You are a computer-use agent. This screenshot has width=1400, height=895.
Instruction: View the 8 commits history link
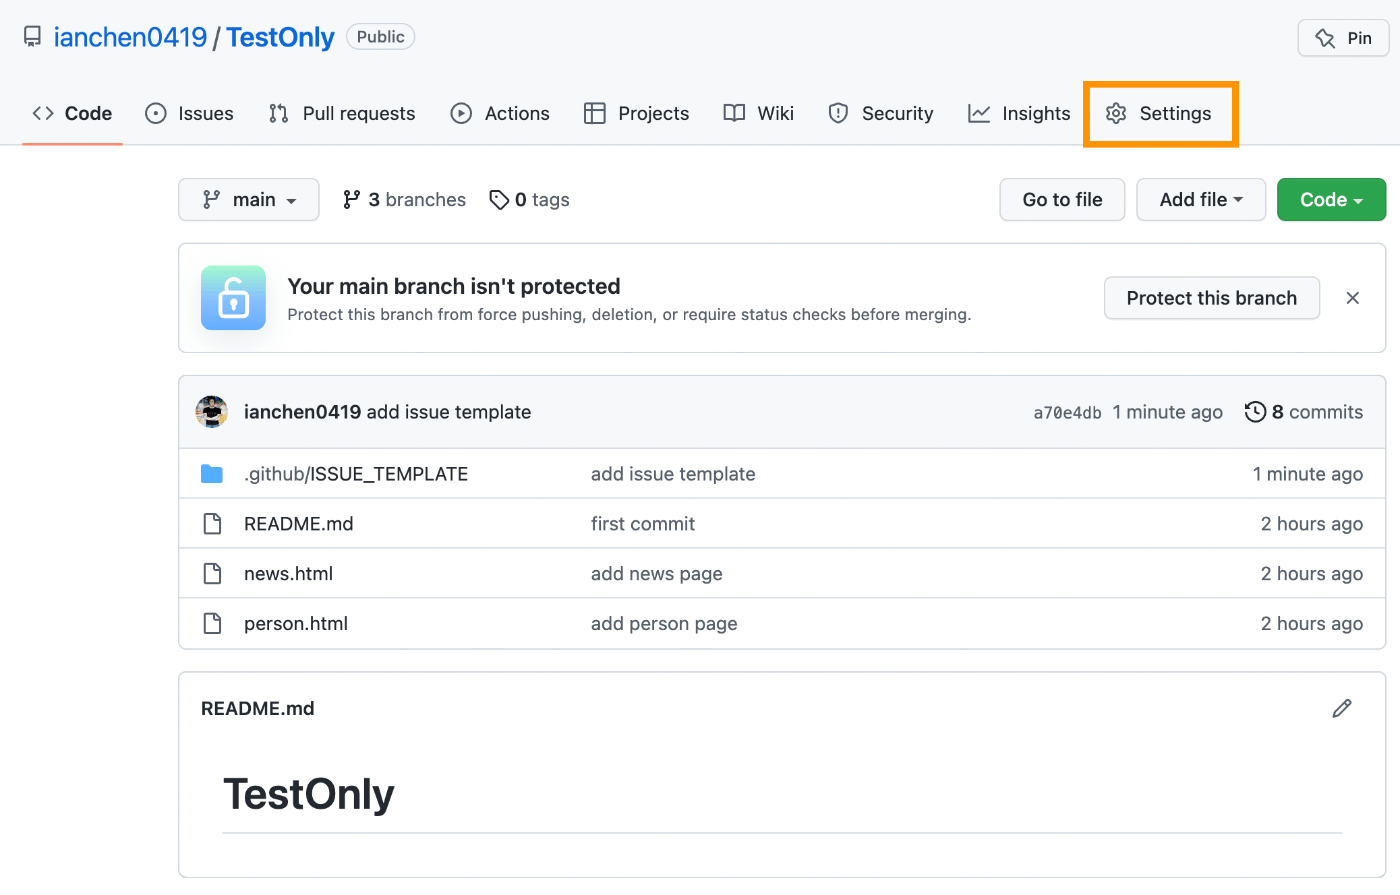point(1304,412)
